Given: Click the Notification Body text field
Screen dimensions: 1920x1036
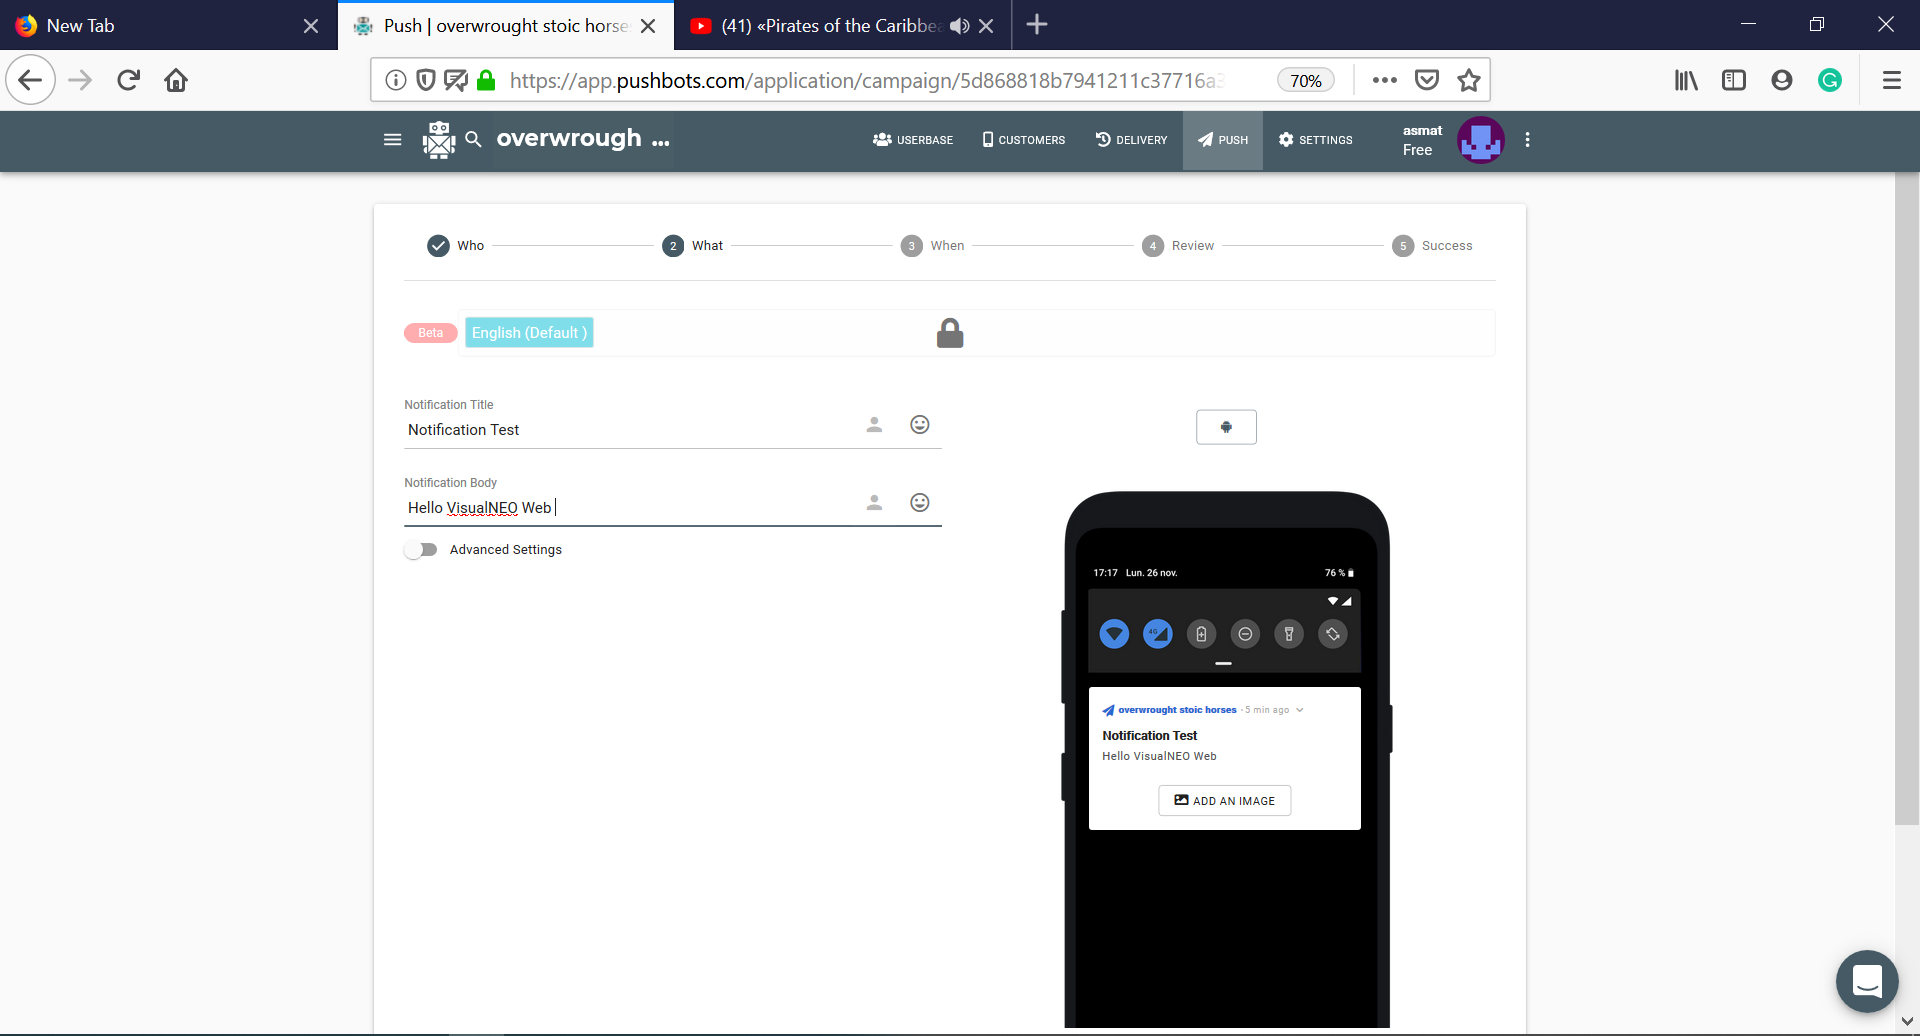Looking at the screenshot, I should [632, 508].
